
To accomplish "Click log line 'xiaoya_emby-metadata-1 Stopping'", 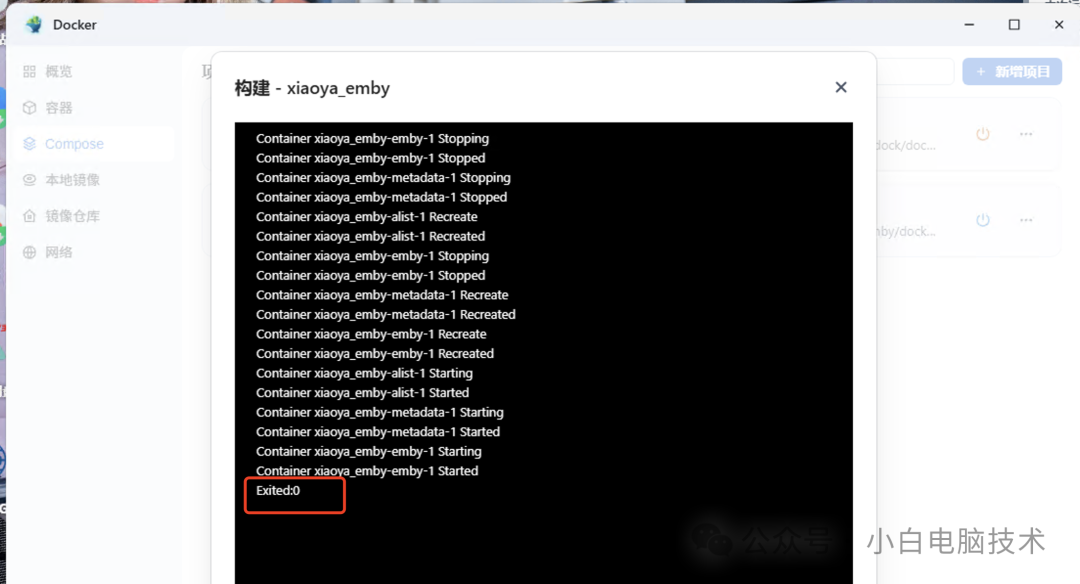I will pyautogui.click(x=384, y=178).
